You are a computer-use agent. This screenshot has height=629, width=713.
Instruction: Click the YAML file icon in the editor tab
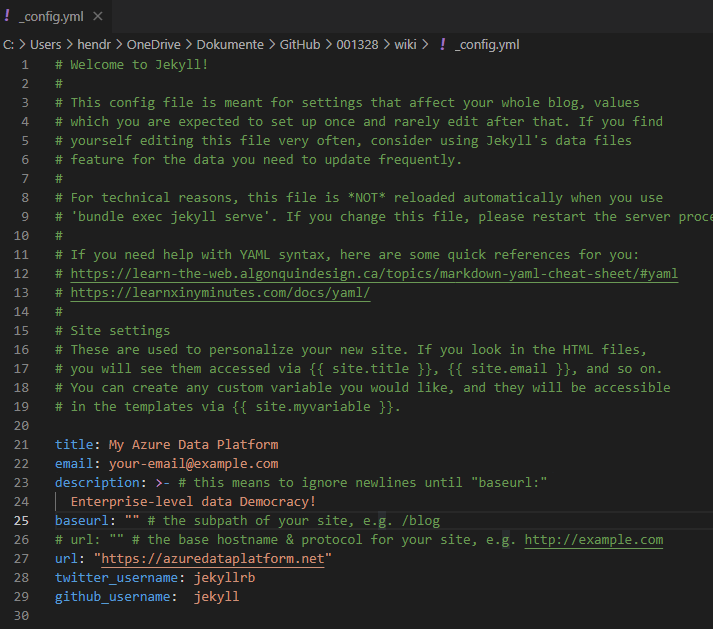point(9,14)
